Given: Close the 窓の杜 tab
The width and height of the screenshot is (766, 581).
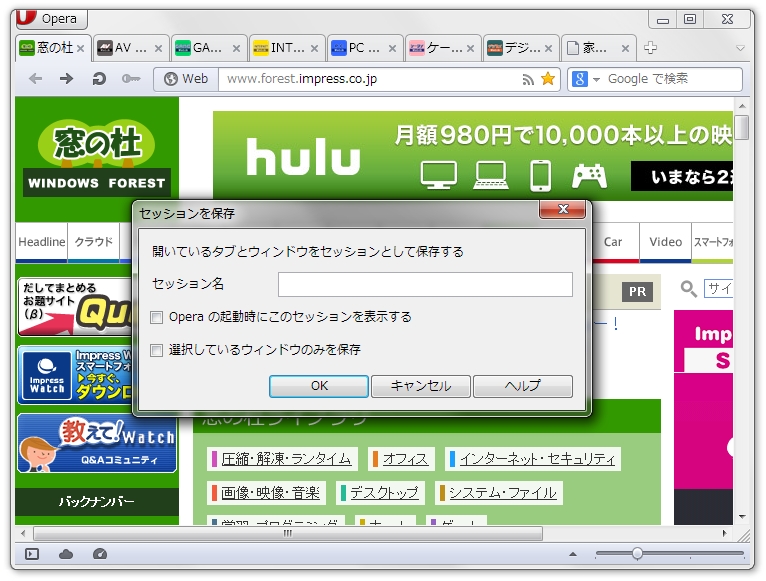Looking at the screenshot, I should click(81, 48).
